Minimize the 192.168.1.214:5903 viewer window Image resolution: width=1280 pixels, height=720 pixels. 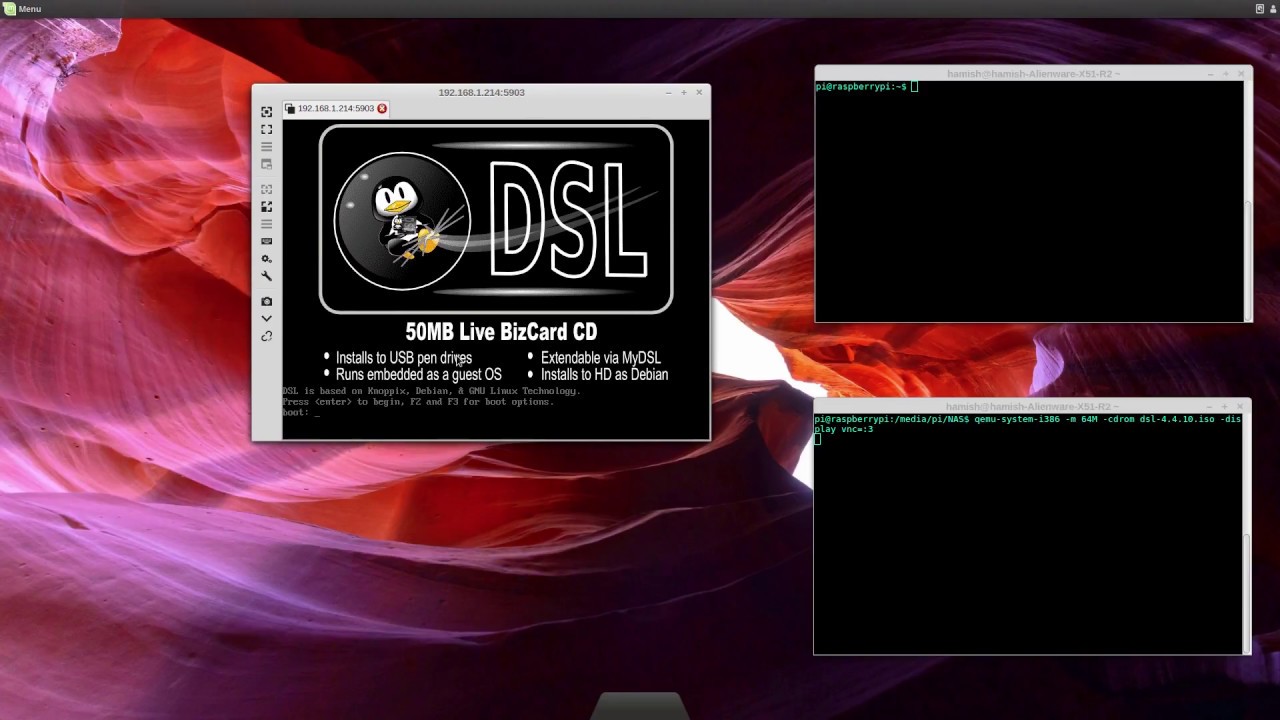[669, 92]
